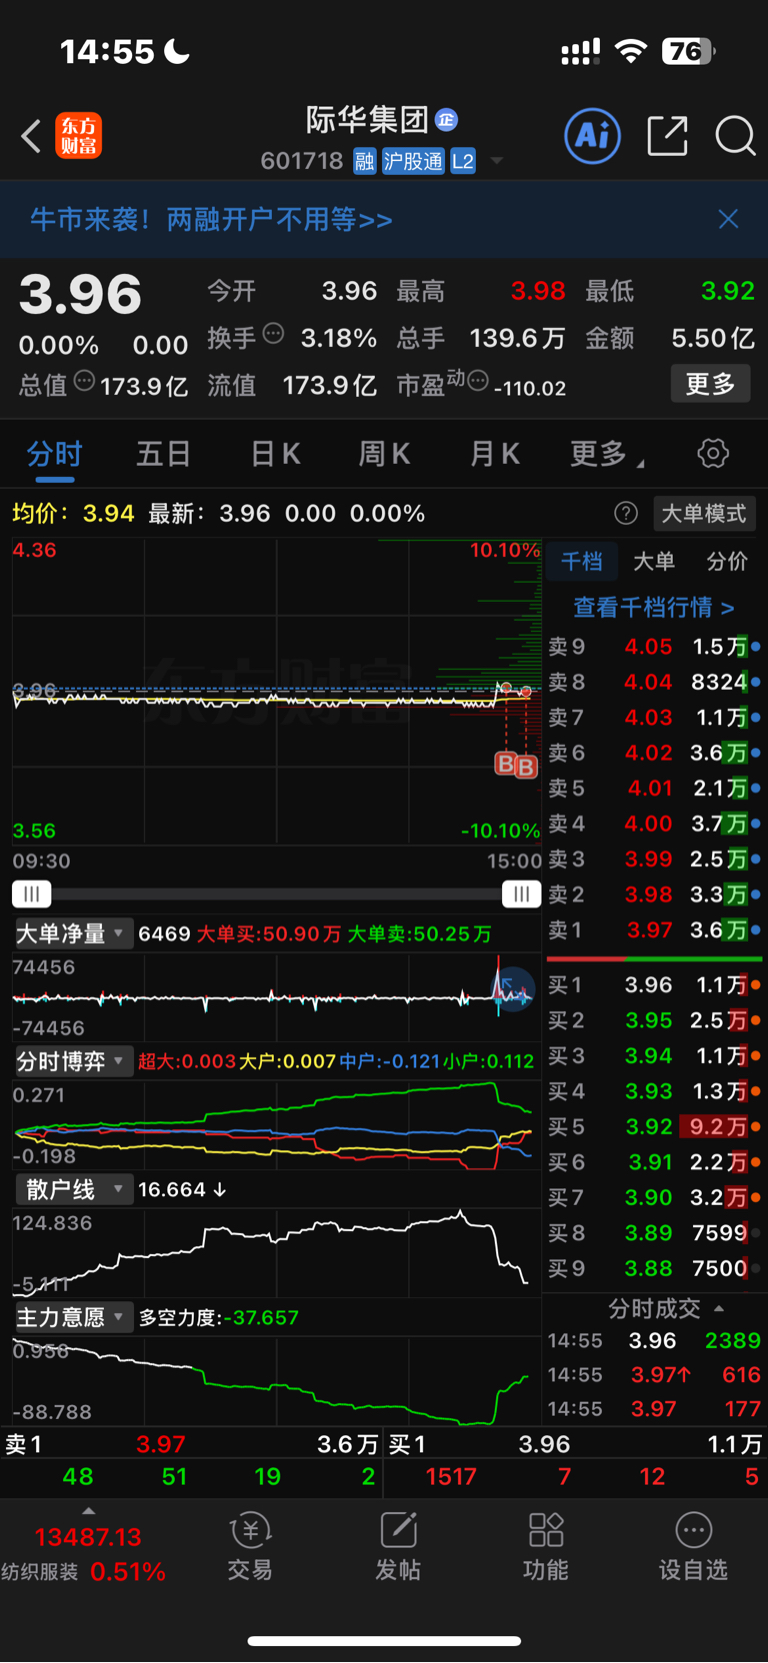Tap the smiley icon next to 市盈
The height and width of the screenshot is (1663, 768).
tap(478, 380)
